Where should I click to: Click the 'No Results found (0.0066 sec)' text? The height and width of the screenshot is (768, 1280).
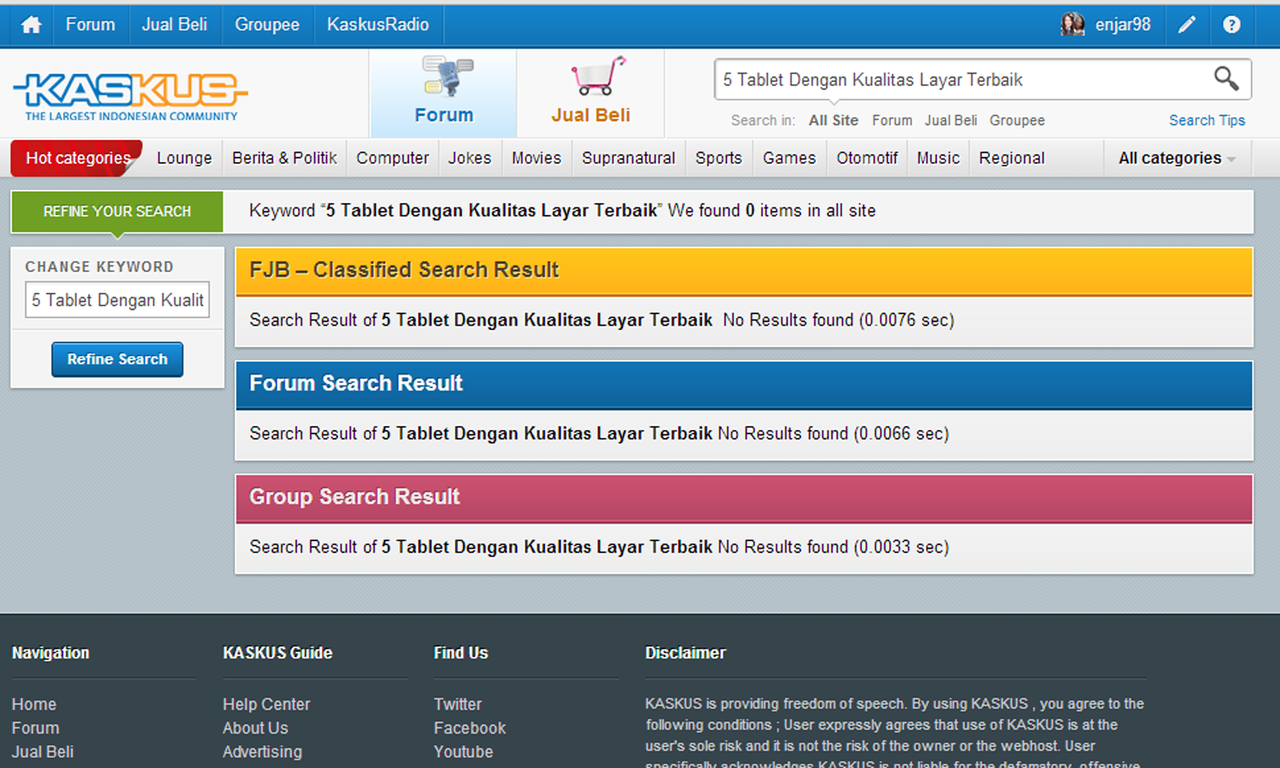pos(833,433)
